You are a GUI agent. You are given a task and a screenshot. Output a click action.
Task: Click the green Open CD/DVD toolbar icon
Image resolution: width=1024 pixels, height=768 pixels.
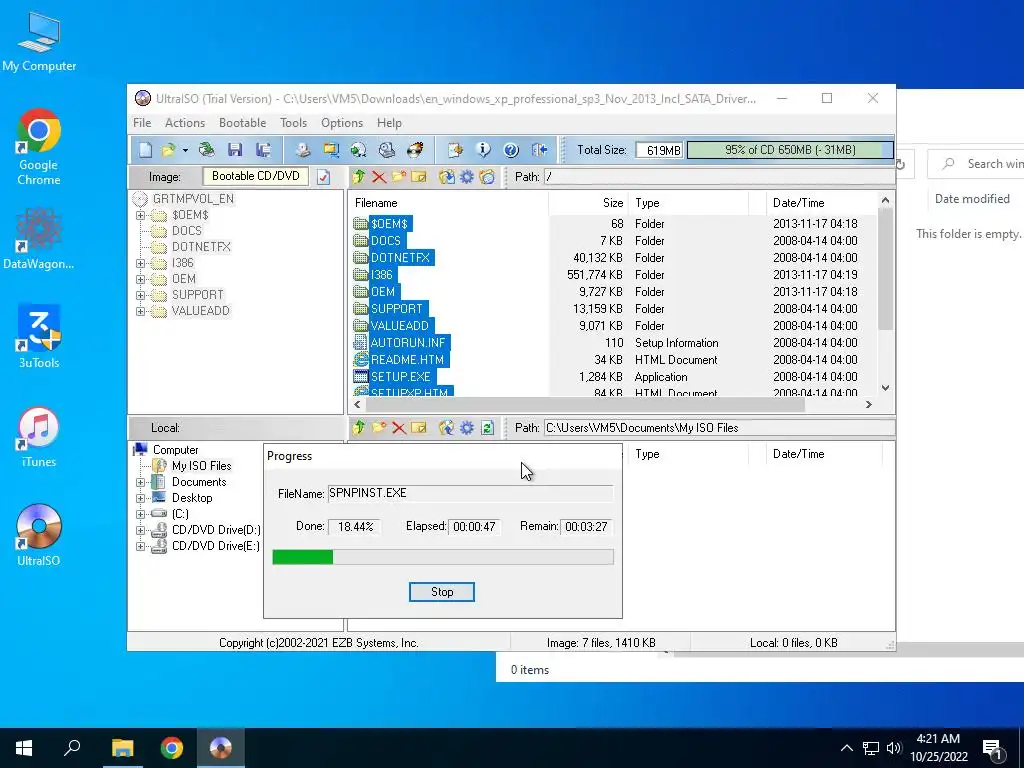pos(207,150)
